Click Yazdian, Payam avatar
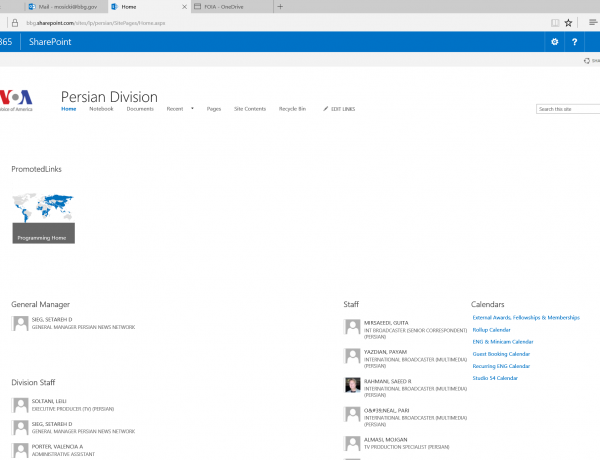 tap(352, 356)
